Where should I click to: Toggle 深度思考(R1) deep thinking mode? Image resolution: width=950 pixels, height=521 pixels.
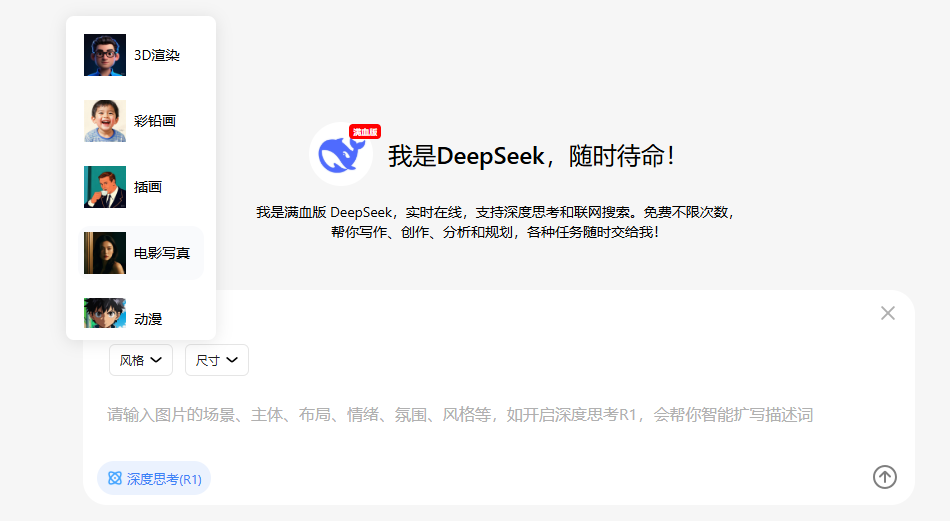(154, 479)
